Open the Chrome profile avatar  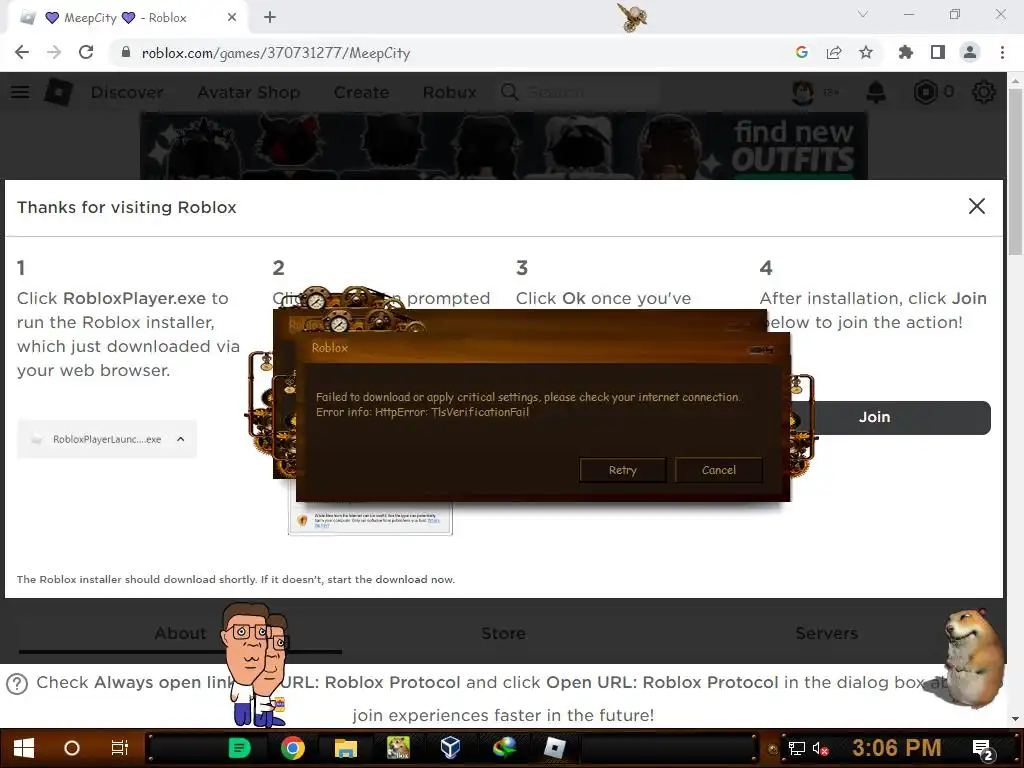click(x=970, y=52)
